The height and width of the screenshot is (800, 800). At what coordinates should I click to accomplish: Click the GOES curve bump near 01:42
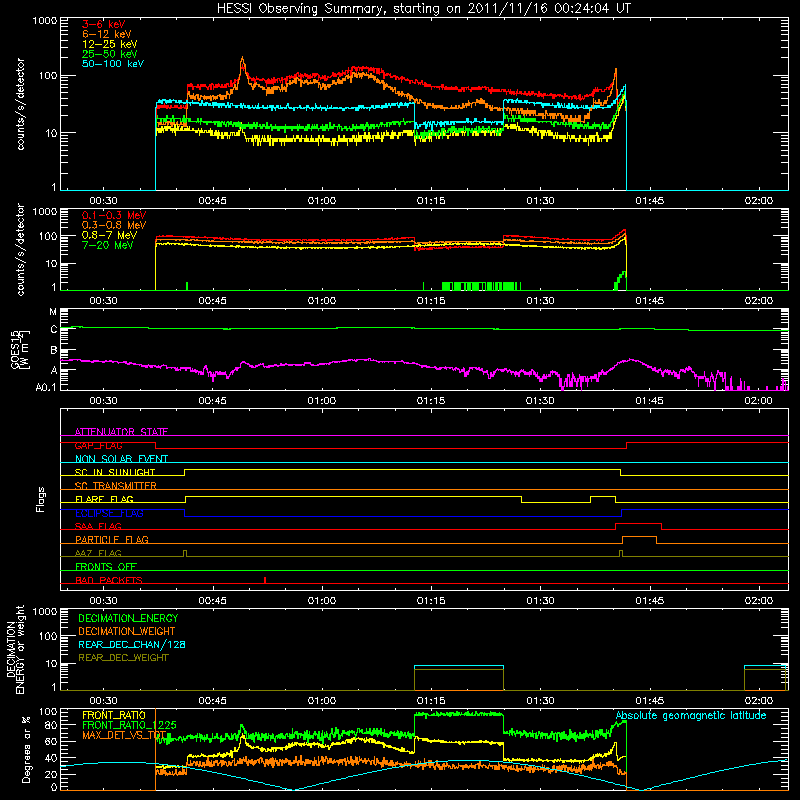632,360
